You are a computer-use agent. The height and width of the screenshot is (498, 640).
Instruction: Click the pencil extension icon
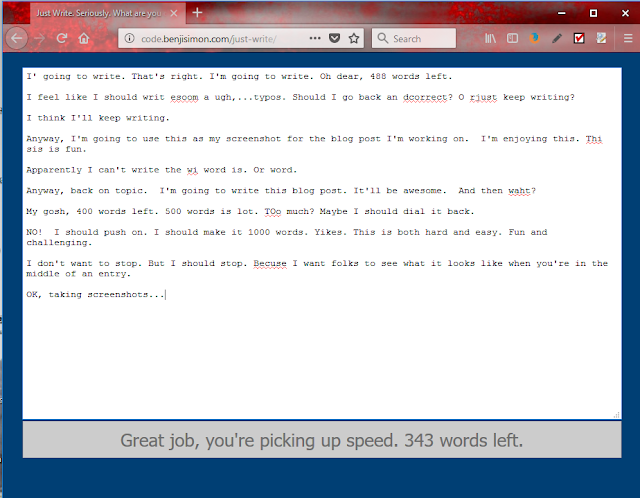(557, 38)
